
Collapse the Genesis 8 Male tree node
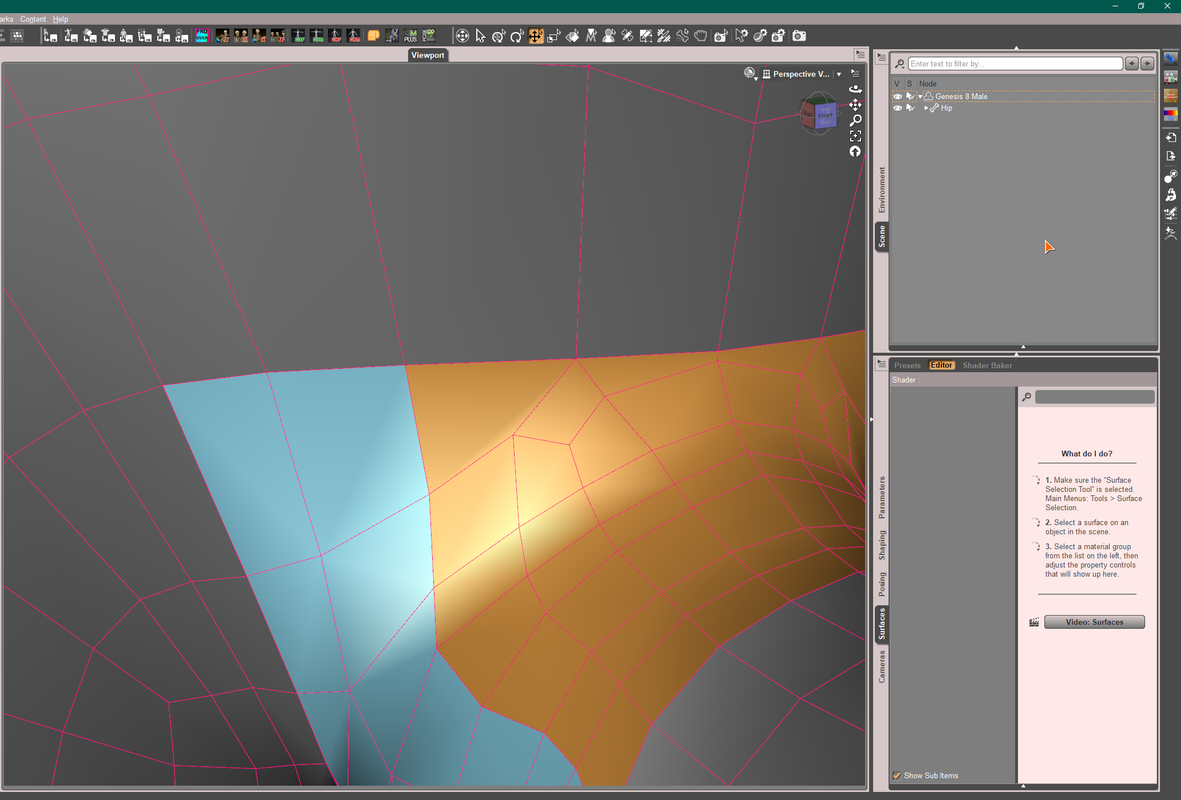[x=920, y=96]
